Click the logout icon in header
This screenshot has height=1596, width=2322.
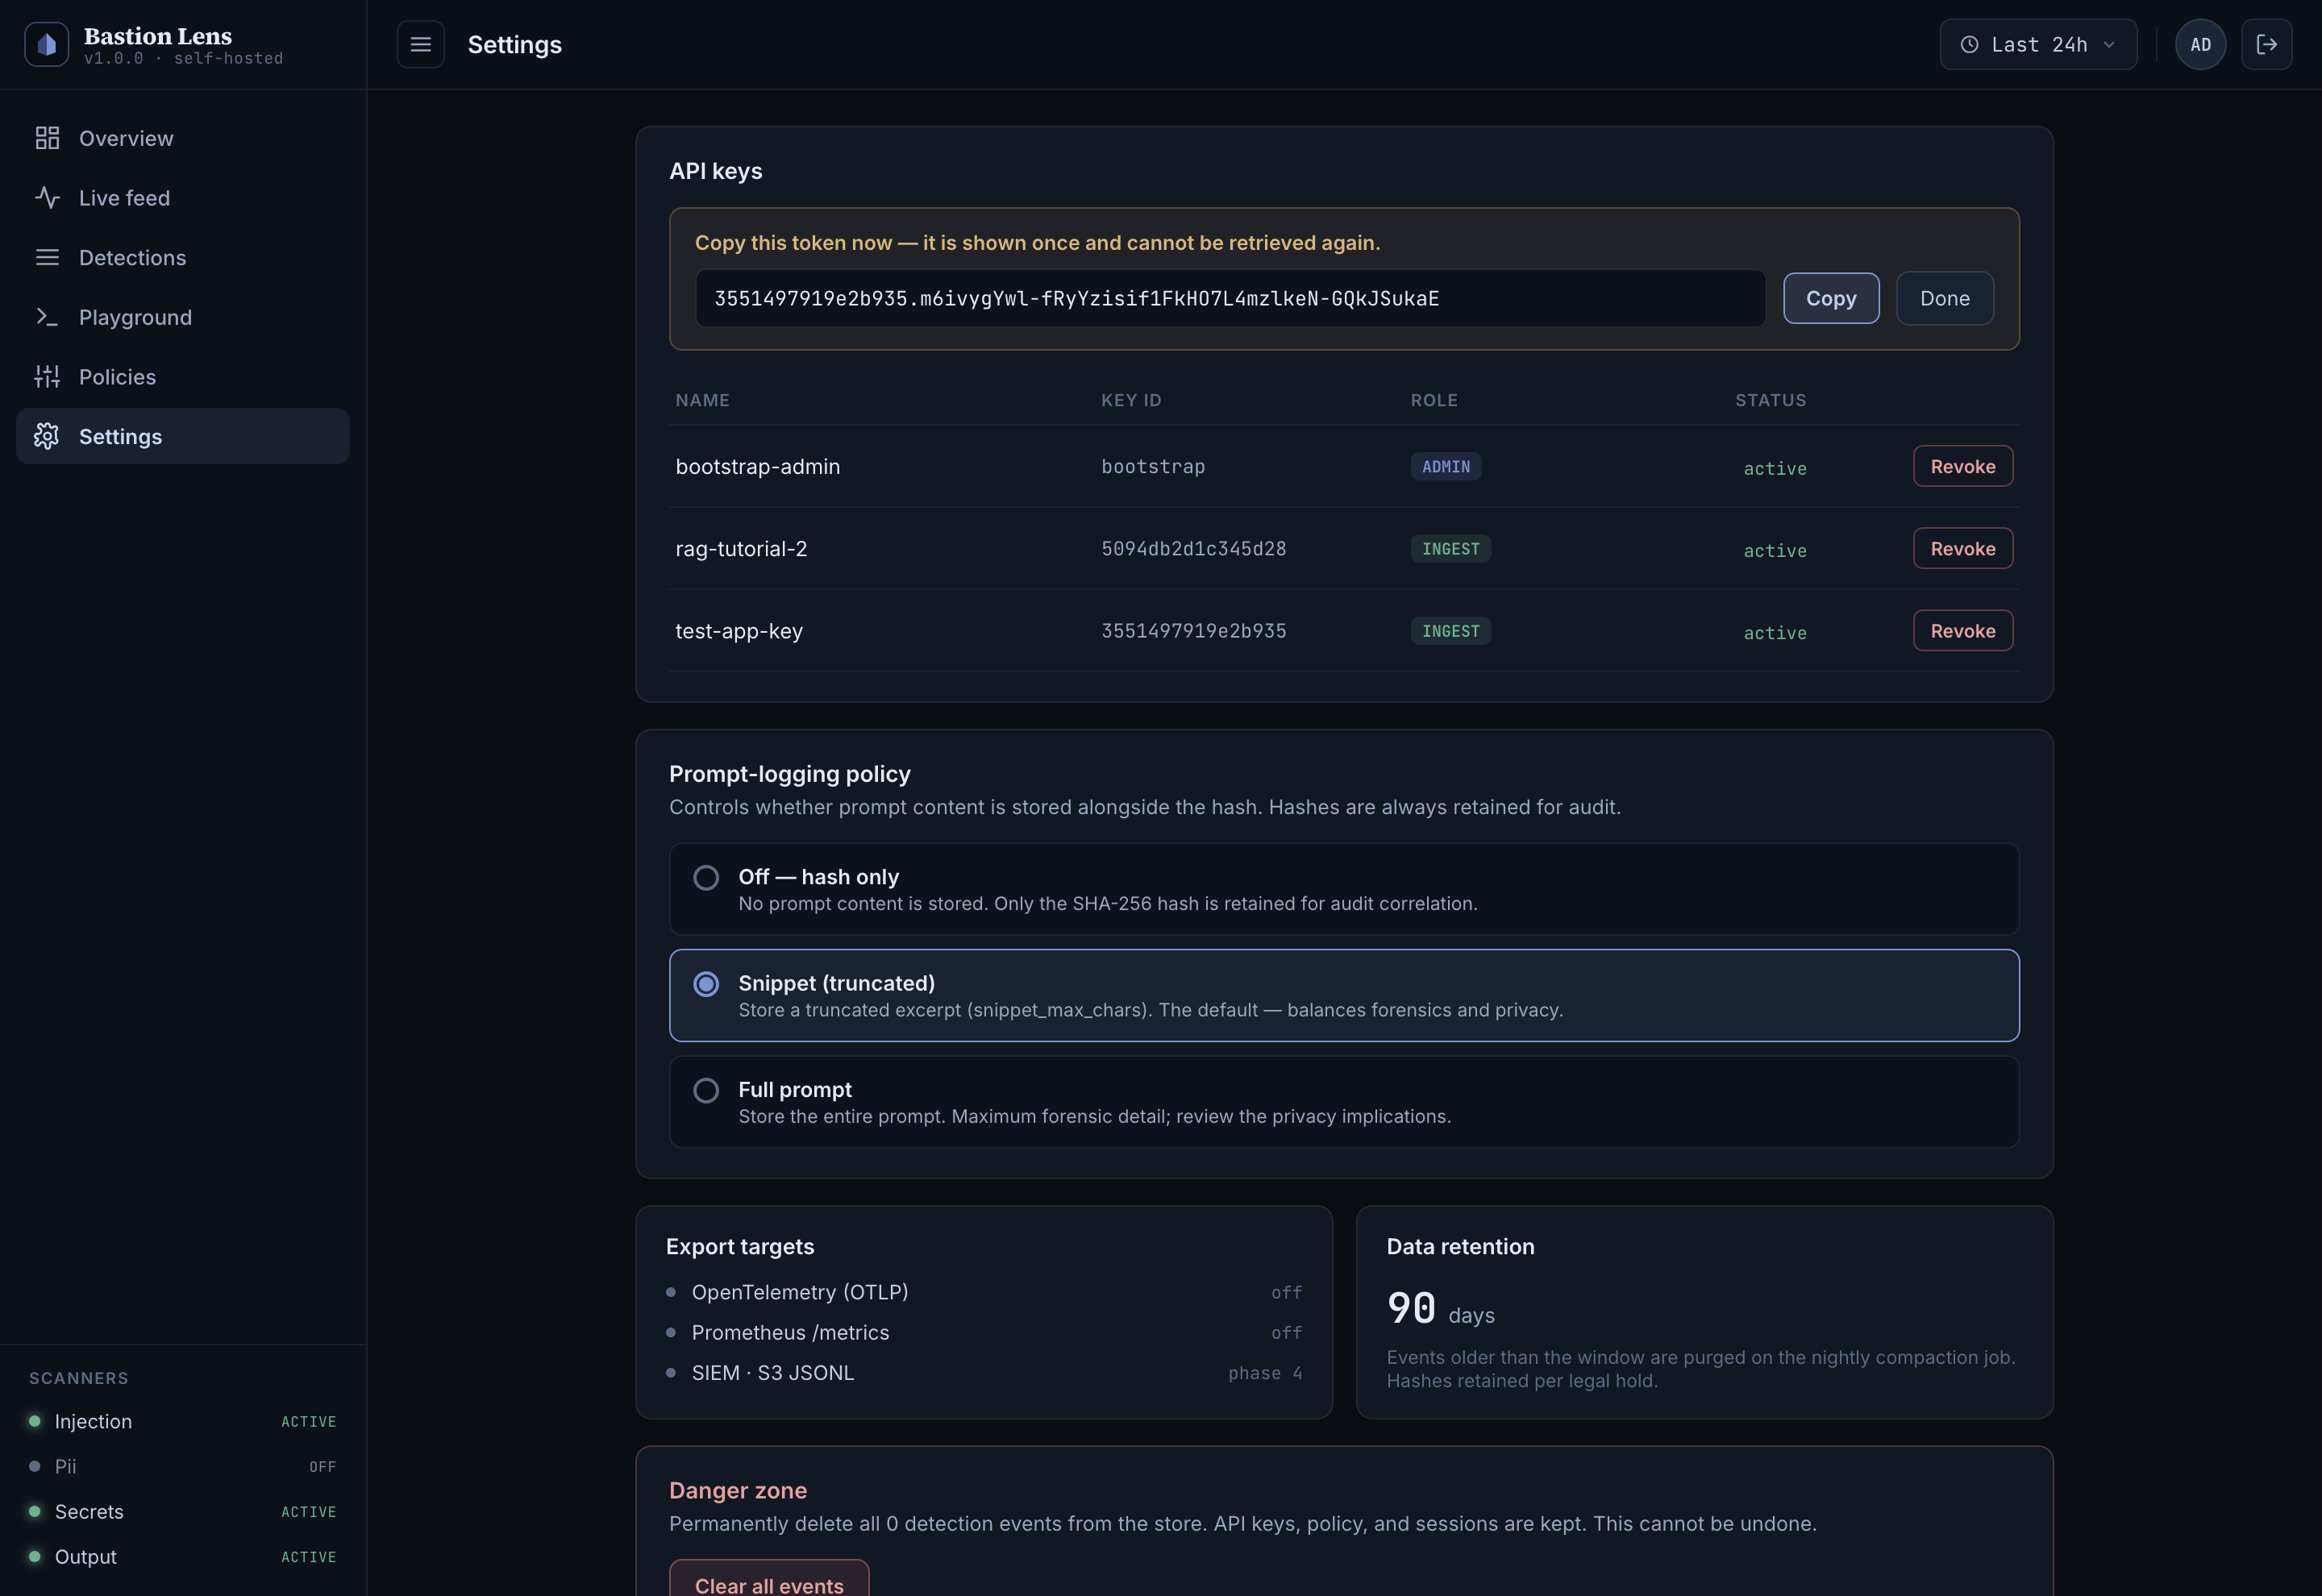2266,45
